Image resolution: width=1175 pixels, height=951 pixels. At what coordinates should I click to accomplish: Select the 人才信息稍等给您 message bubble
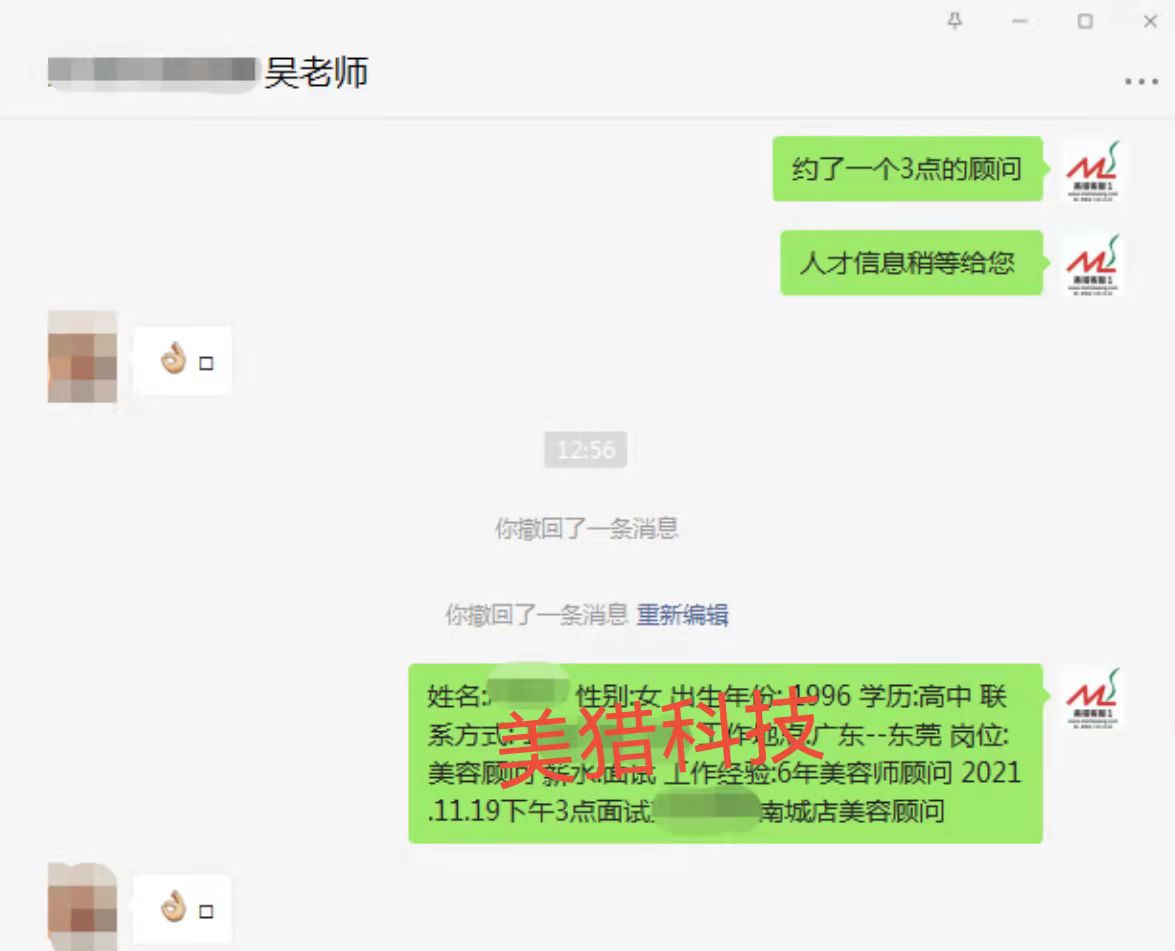(x=911, y=263)
